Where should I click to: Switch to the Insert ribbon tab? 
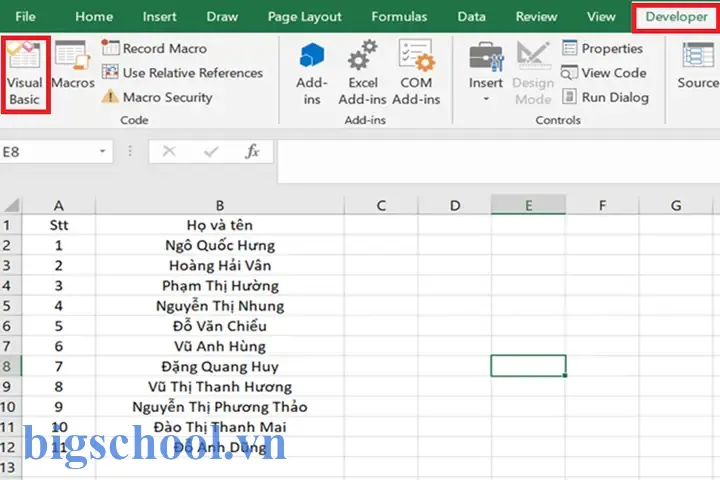pyautogui.click(x=159, y=17)
